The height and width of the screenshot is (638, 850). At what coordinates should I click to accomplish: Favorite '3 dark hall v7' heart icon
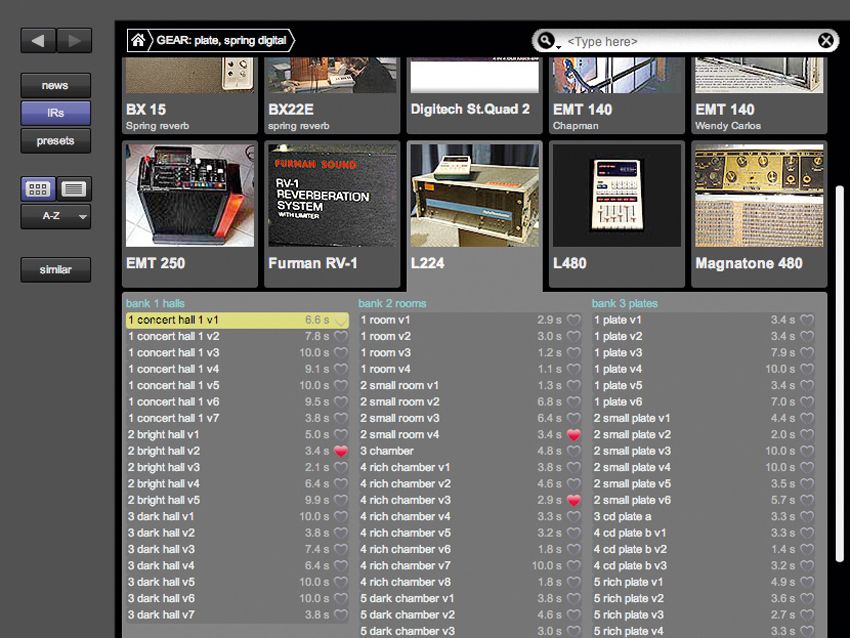[340, 615]
